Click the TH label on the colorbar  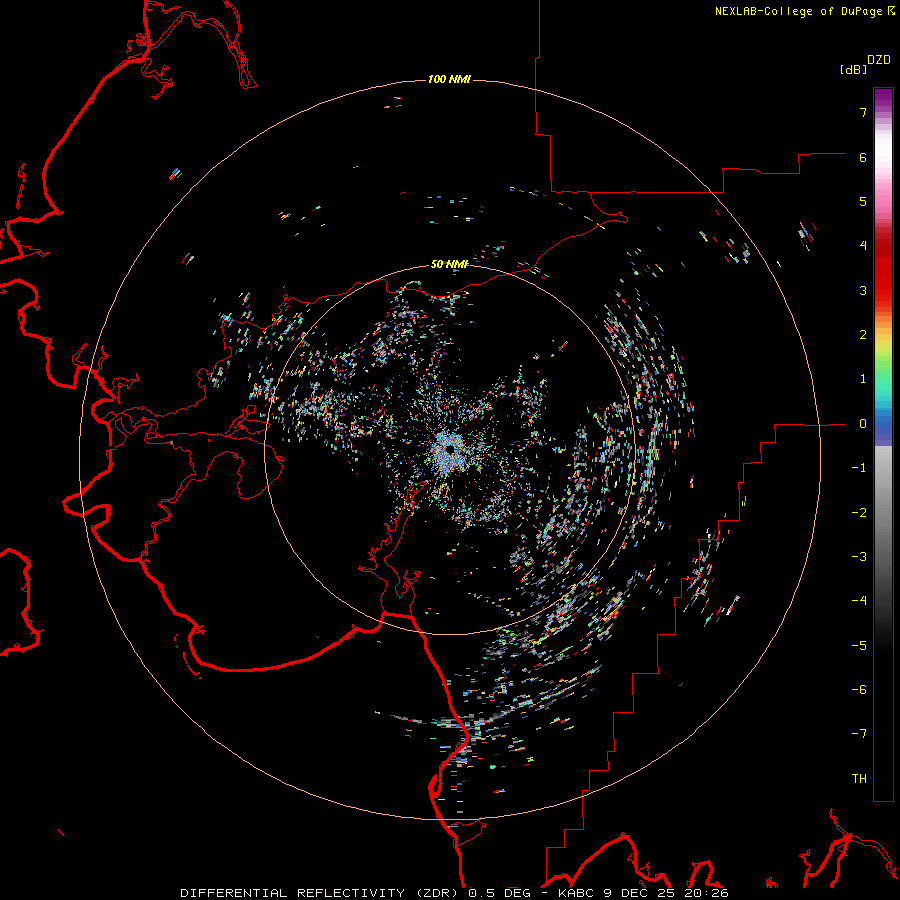tap(859, 779)
